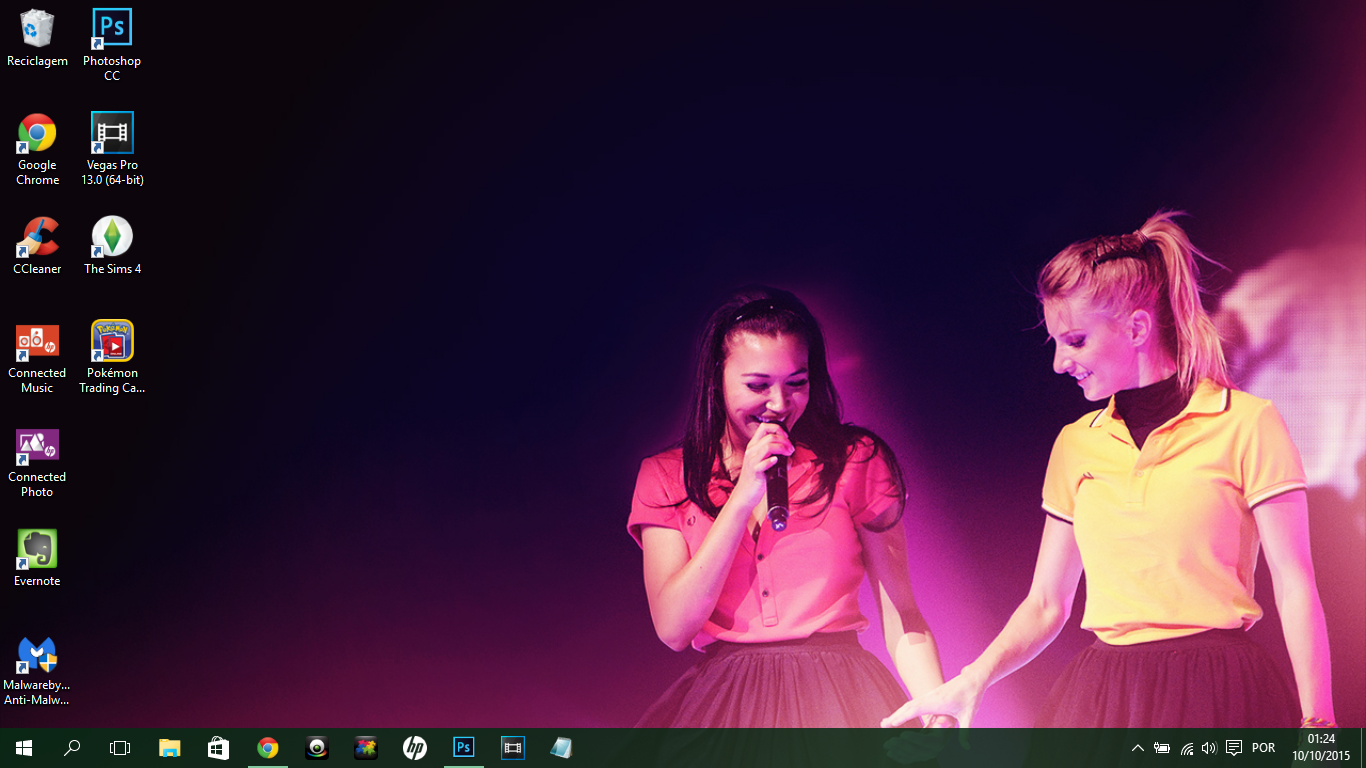Select the Reciclagem recycle bin icon
This screenshot has width=1366, height=768.
37,28
